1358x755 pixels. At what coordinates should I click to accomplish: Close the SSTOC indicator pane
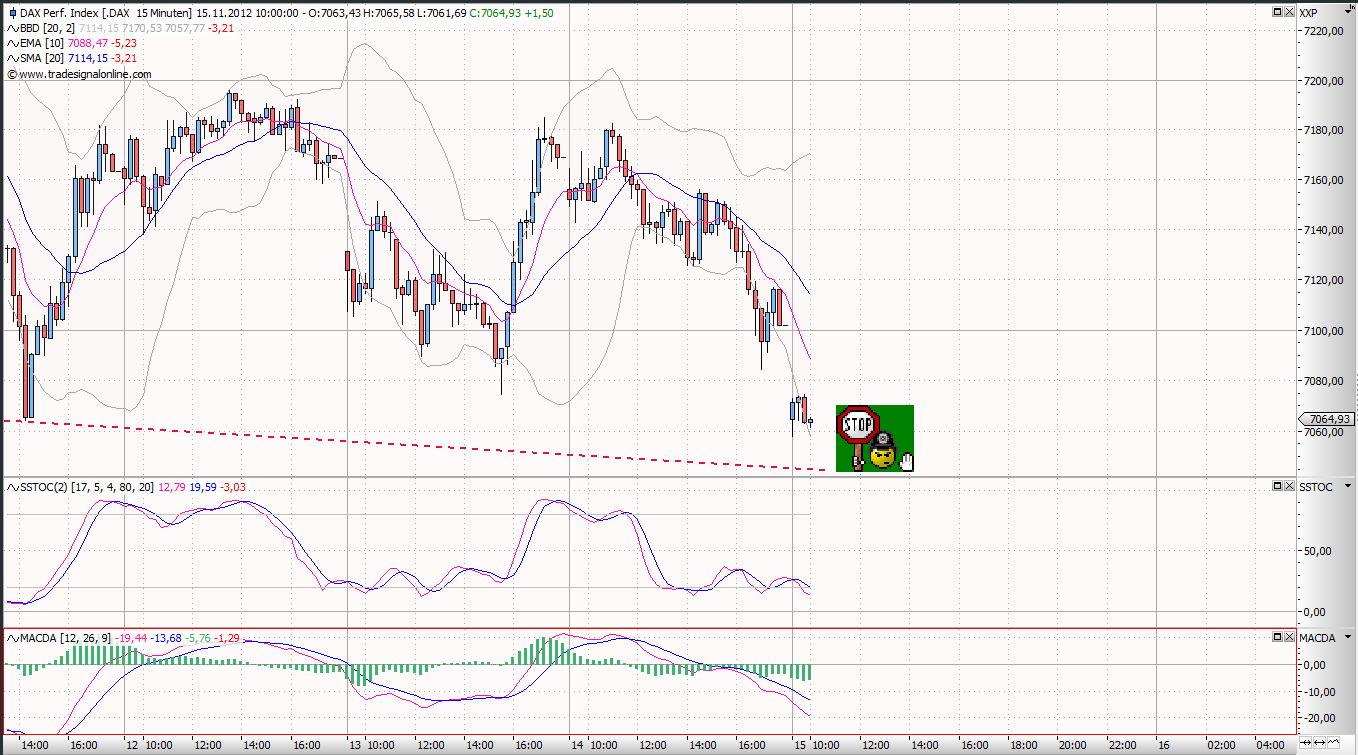[1288, 486]
